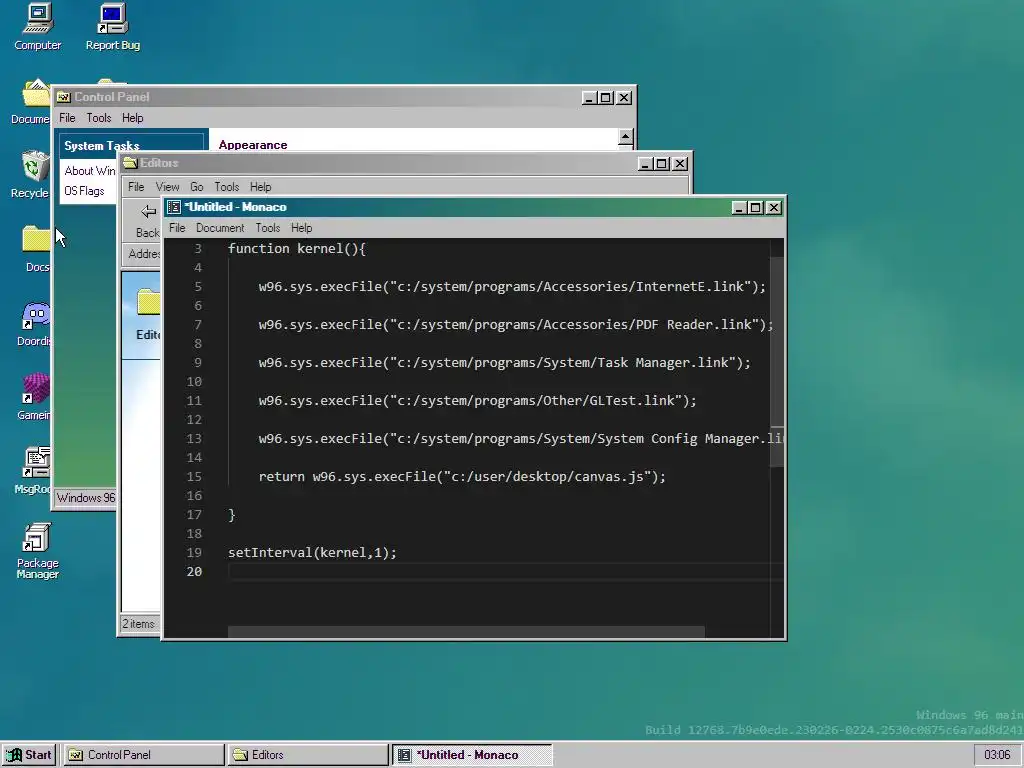Open File menu in Editors window
Screen dimensions: 1024x768
[x=136, y=187]
